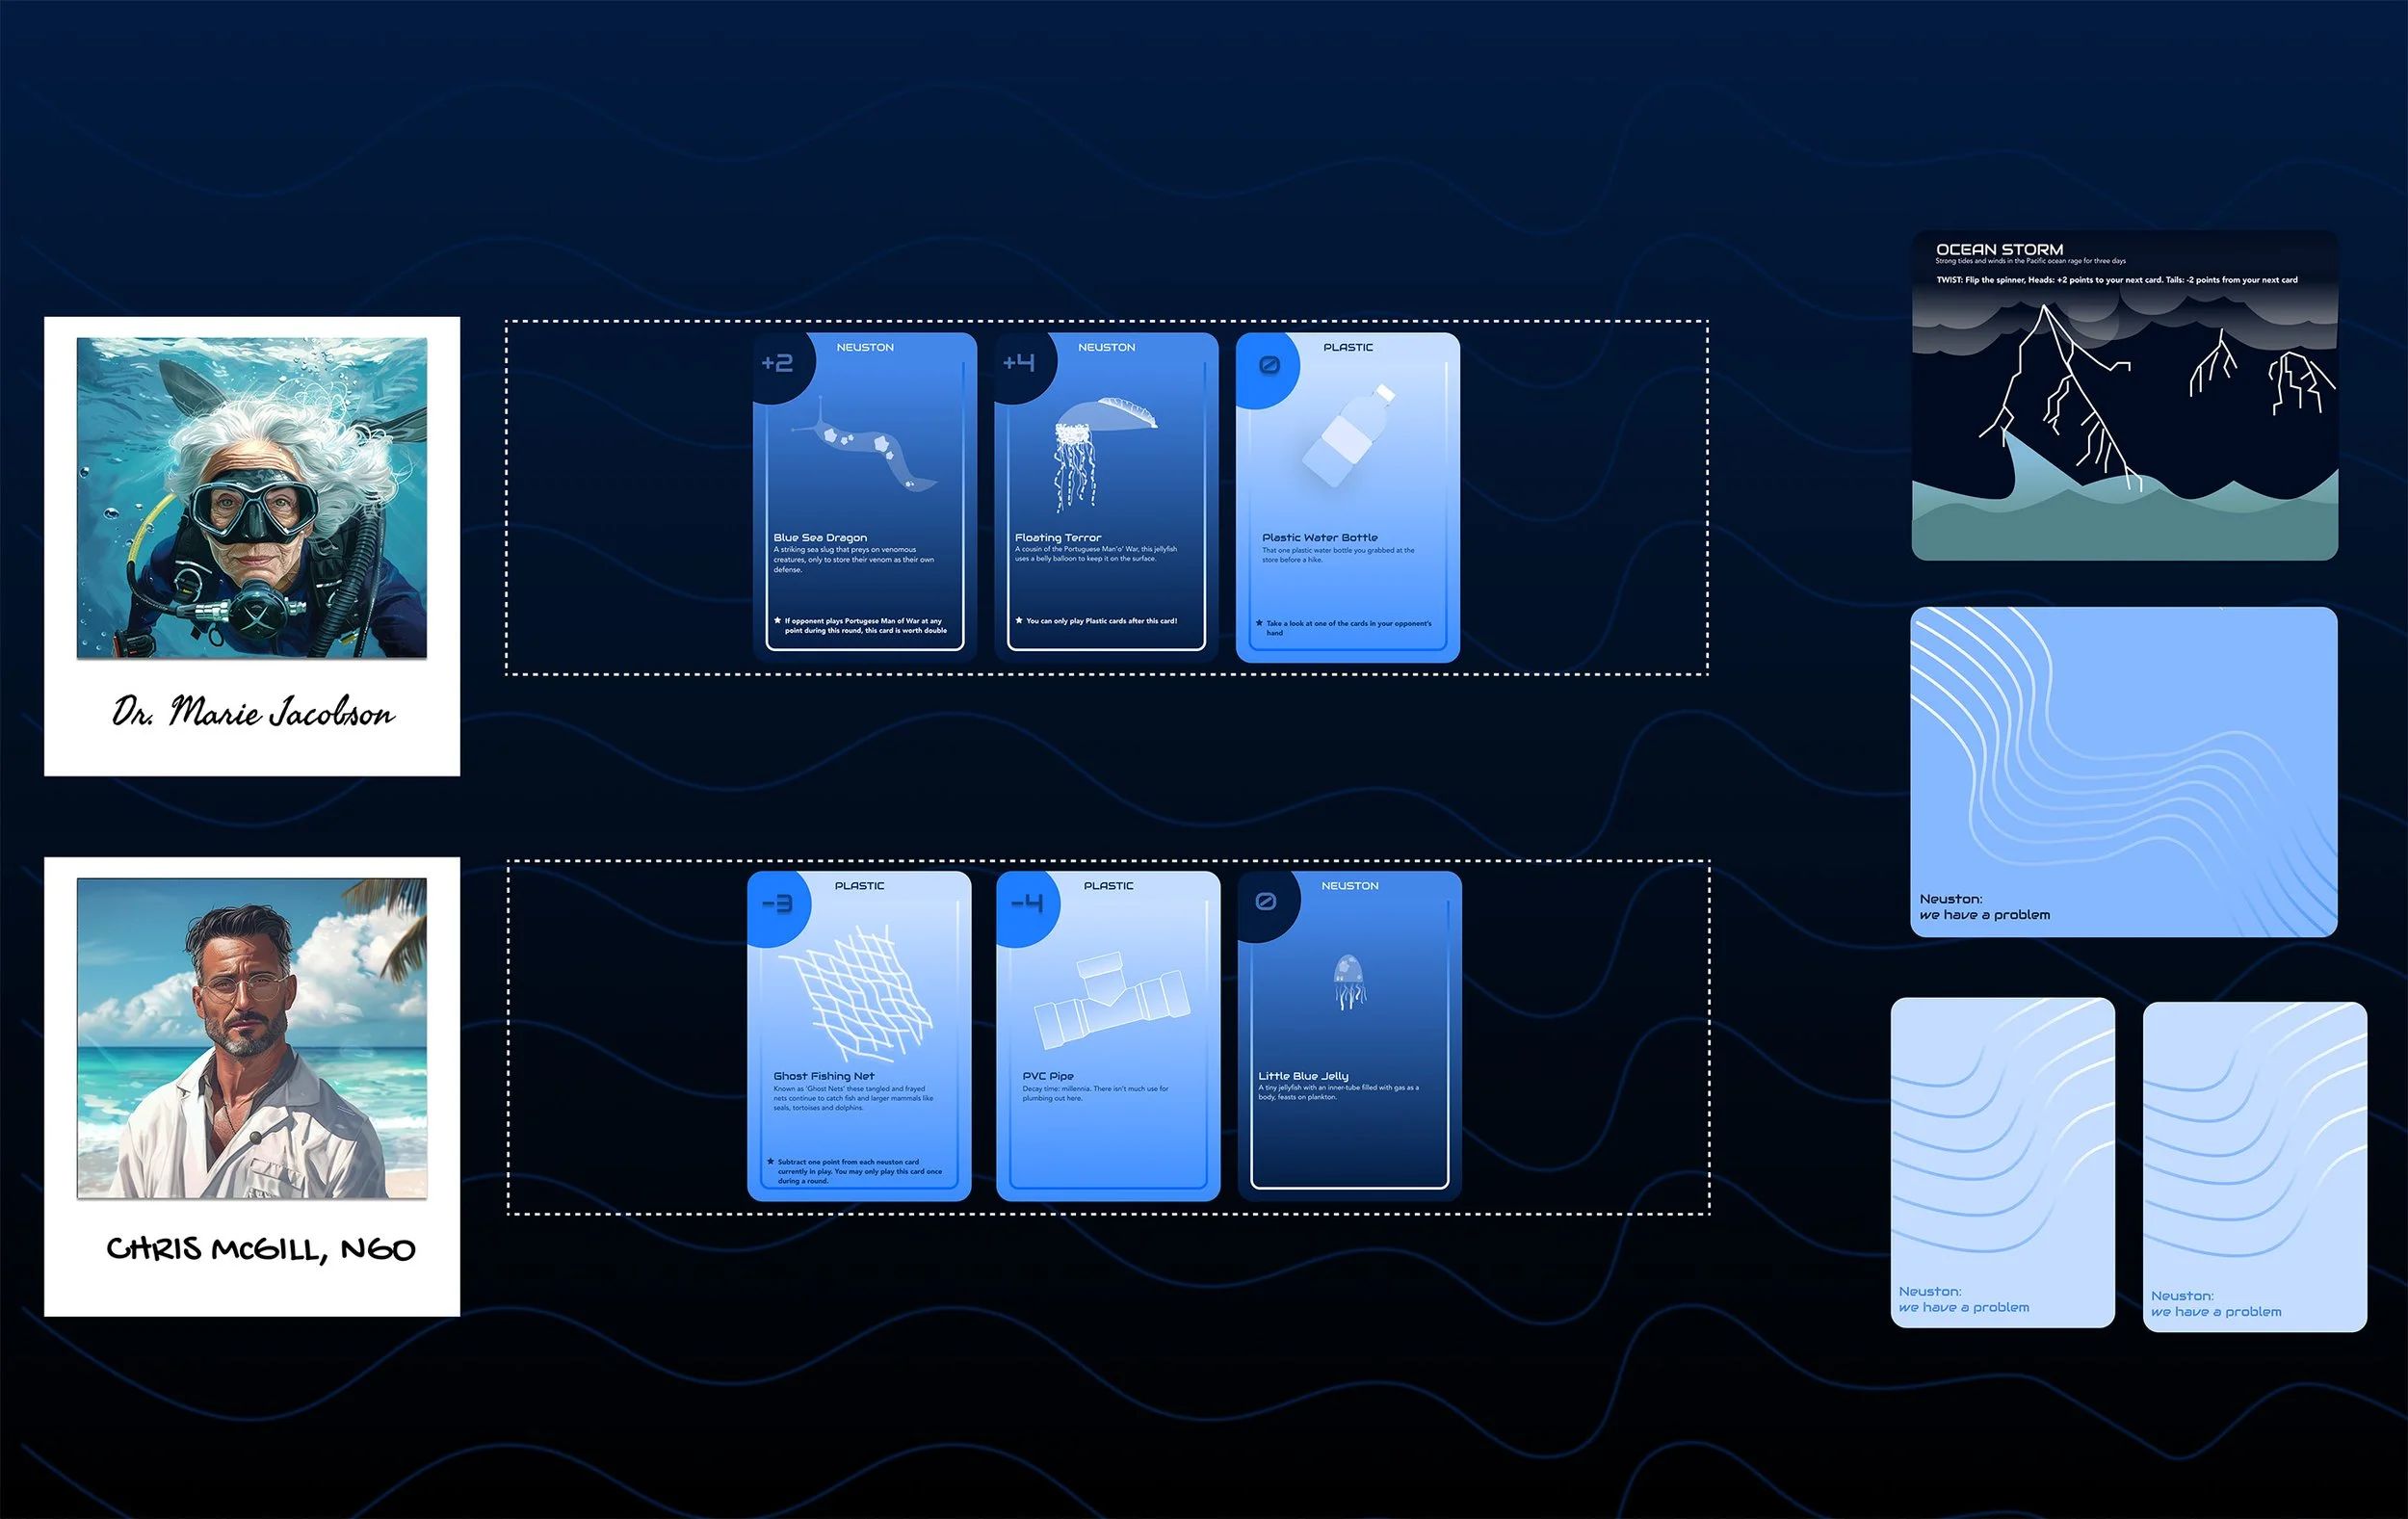Select the large landscape Neuston card back
Viewport: 2408px width, 1519px height.
tap(2124, 771)
